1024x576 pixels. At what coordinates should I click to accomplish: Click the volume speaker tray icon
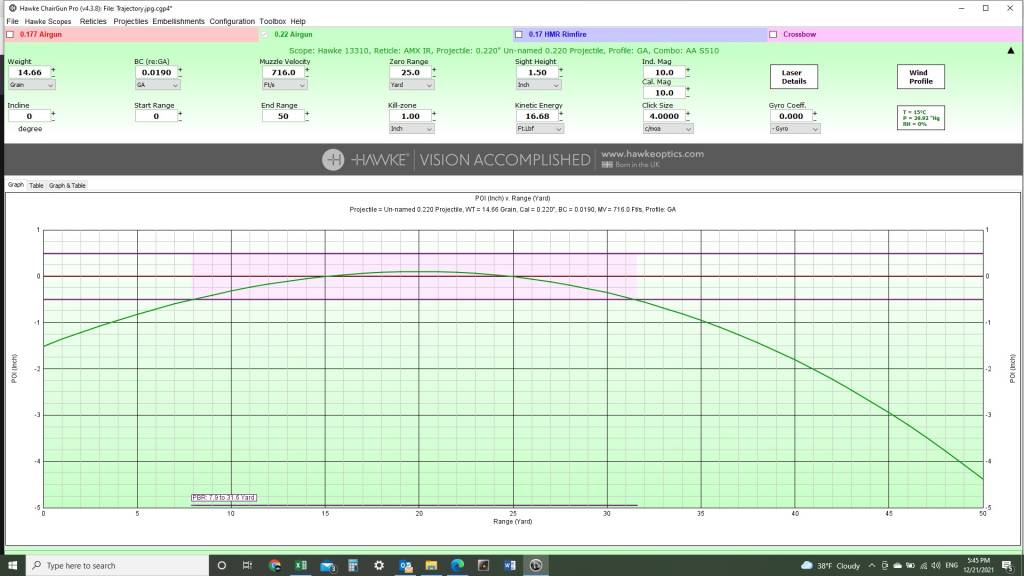coord(935,566)
